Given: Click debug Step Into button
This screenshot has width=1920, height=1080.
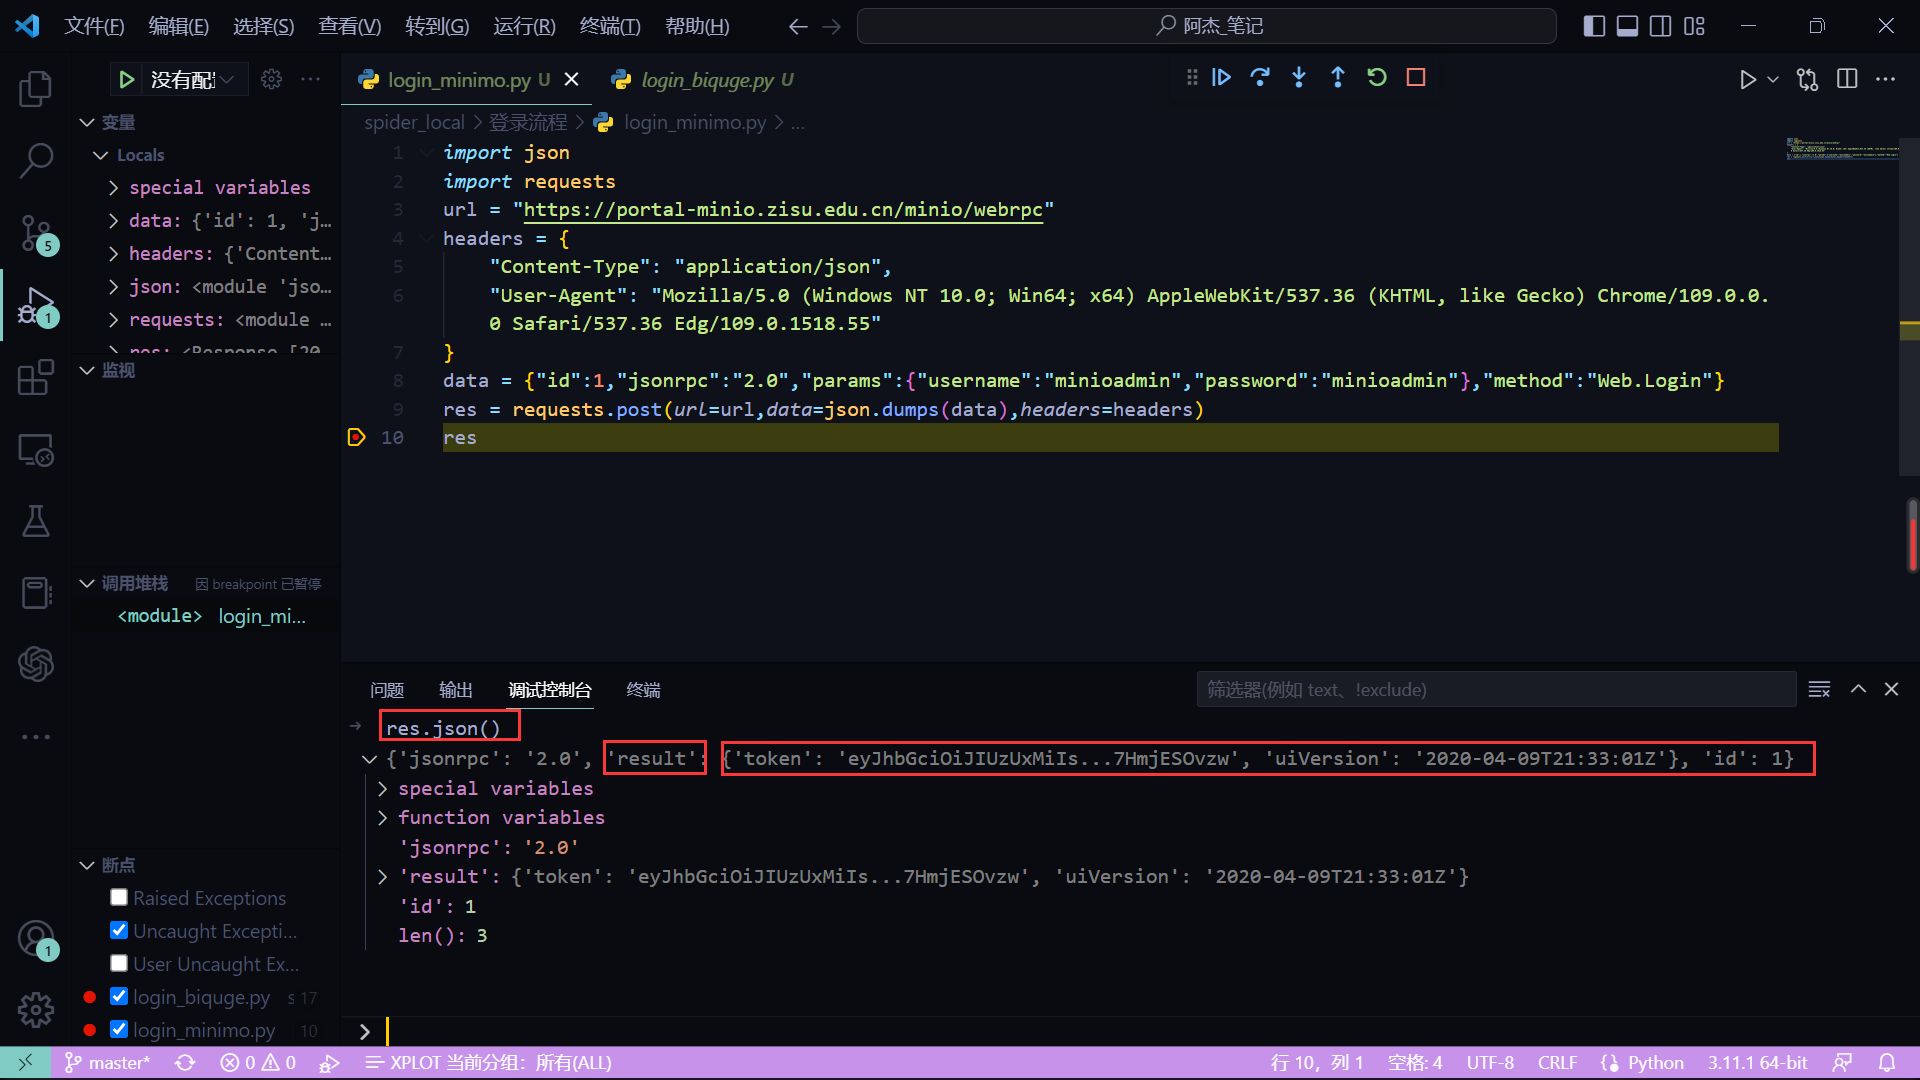Looking at the screenshot, I should [x=1299, y=77].
